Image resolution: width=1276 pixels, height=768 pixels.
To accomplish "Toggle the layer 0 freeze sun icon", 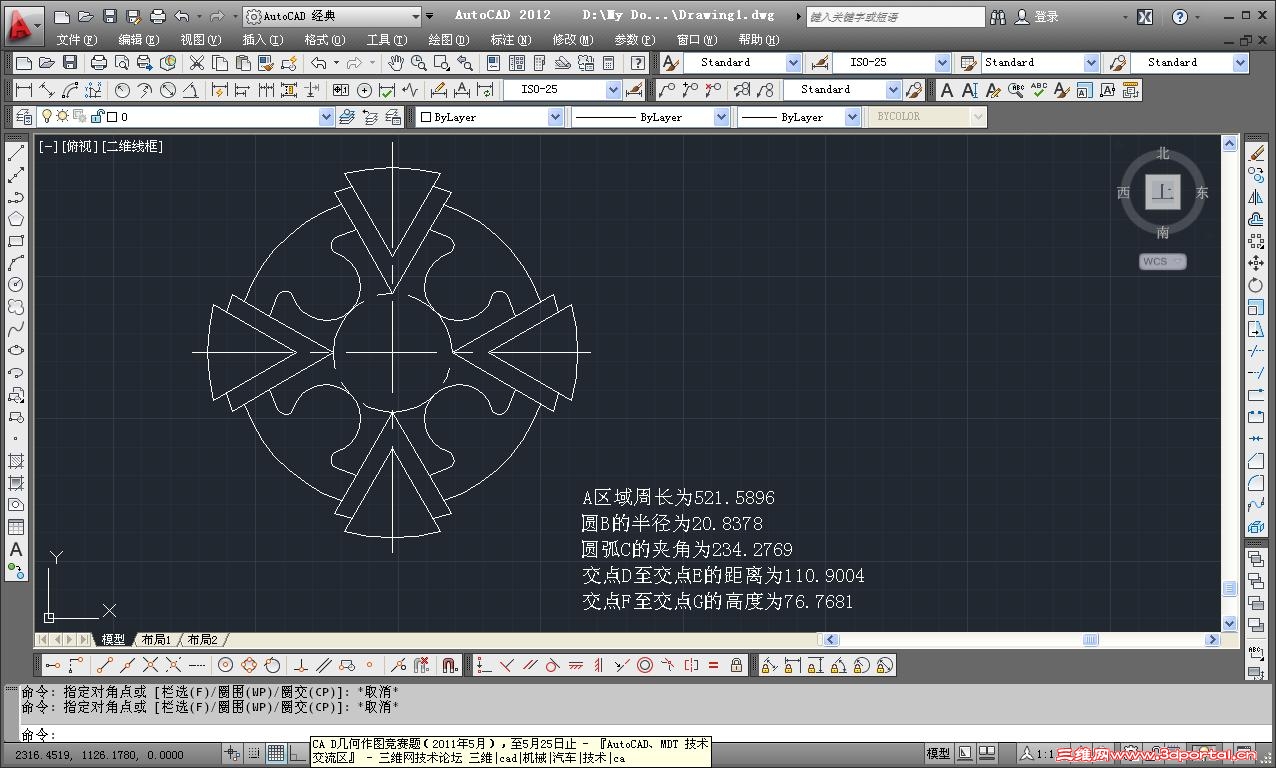I will [63, 117].
